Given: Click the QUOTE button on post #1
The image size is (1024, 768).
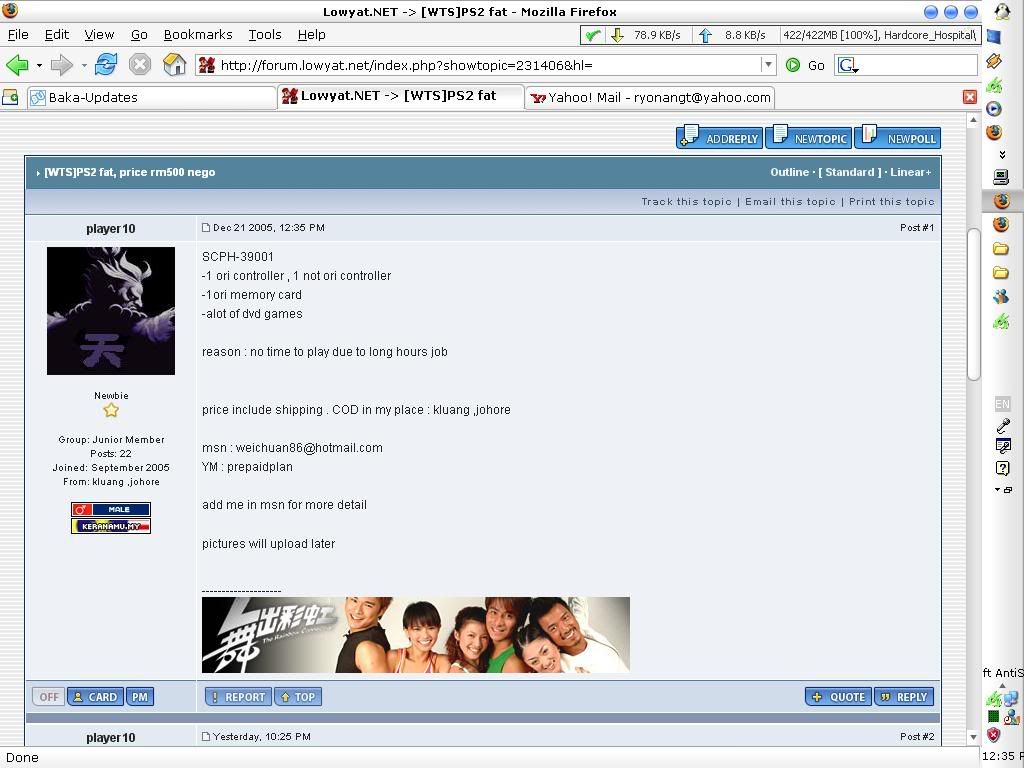Looking at the screenshot, I should 838,697.
